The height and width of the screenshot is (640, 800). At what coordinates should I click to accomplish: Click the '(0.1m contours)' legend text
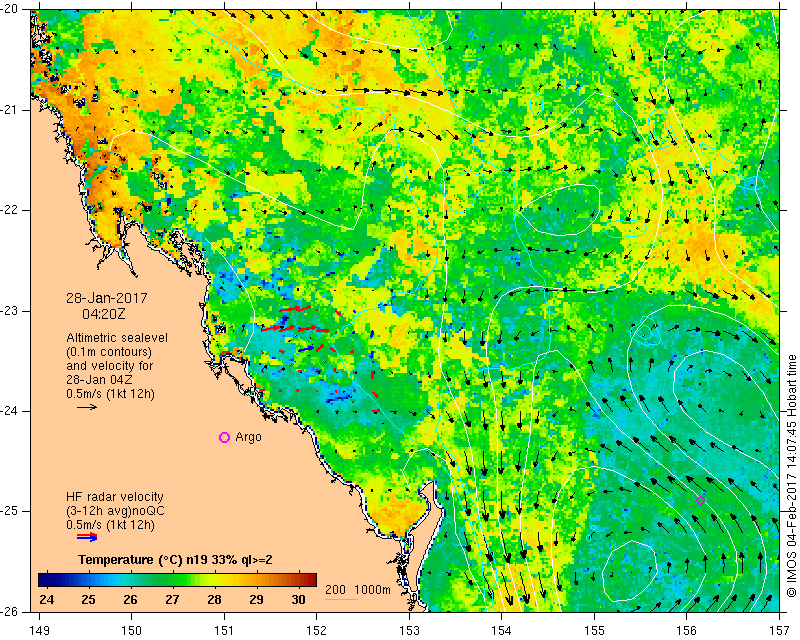(x=109, y=352)
